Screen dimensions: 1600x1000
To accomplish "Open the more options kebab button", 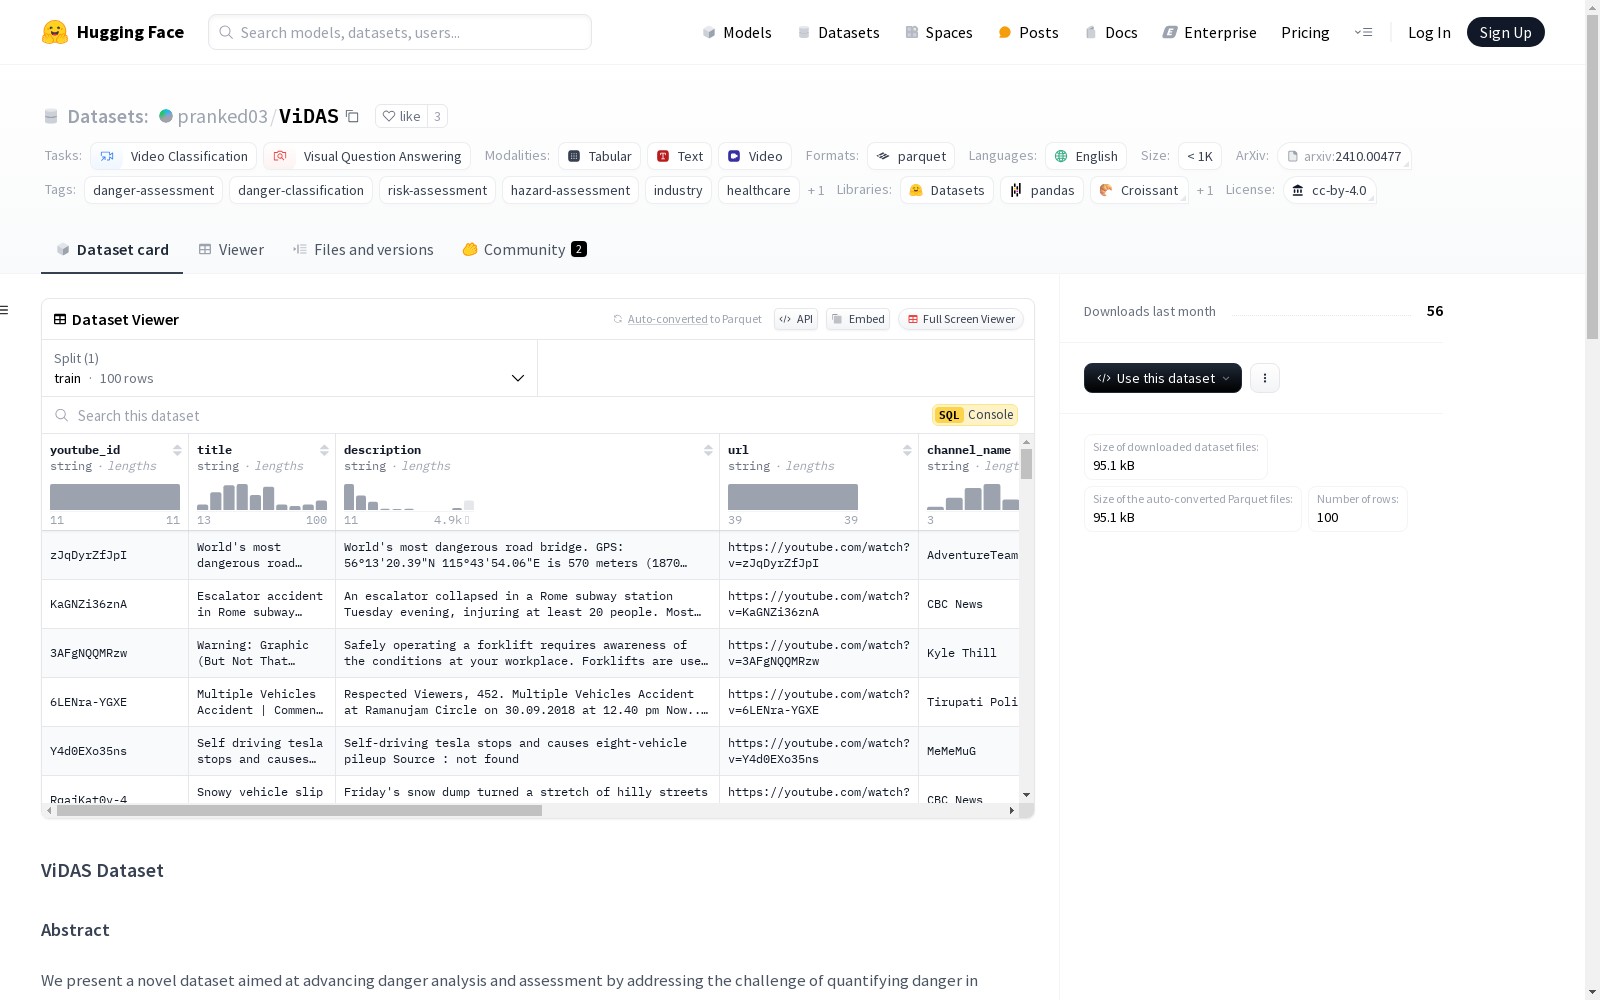I will [1265, 378].
